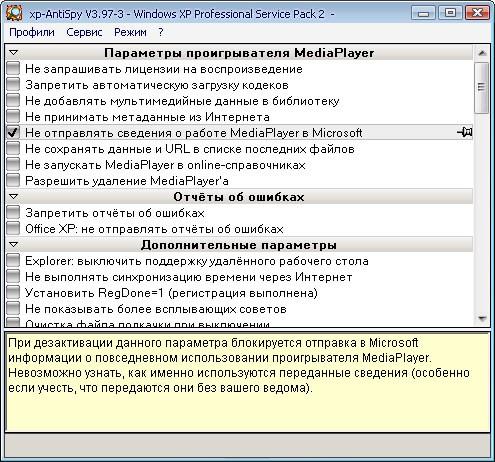495x462 pixels.
Task: Minimize the xp-AntiSpy window
Action: point(423,13)
